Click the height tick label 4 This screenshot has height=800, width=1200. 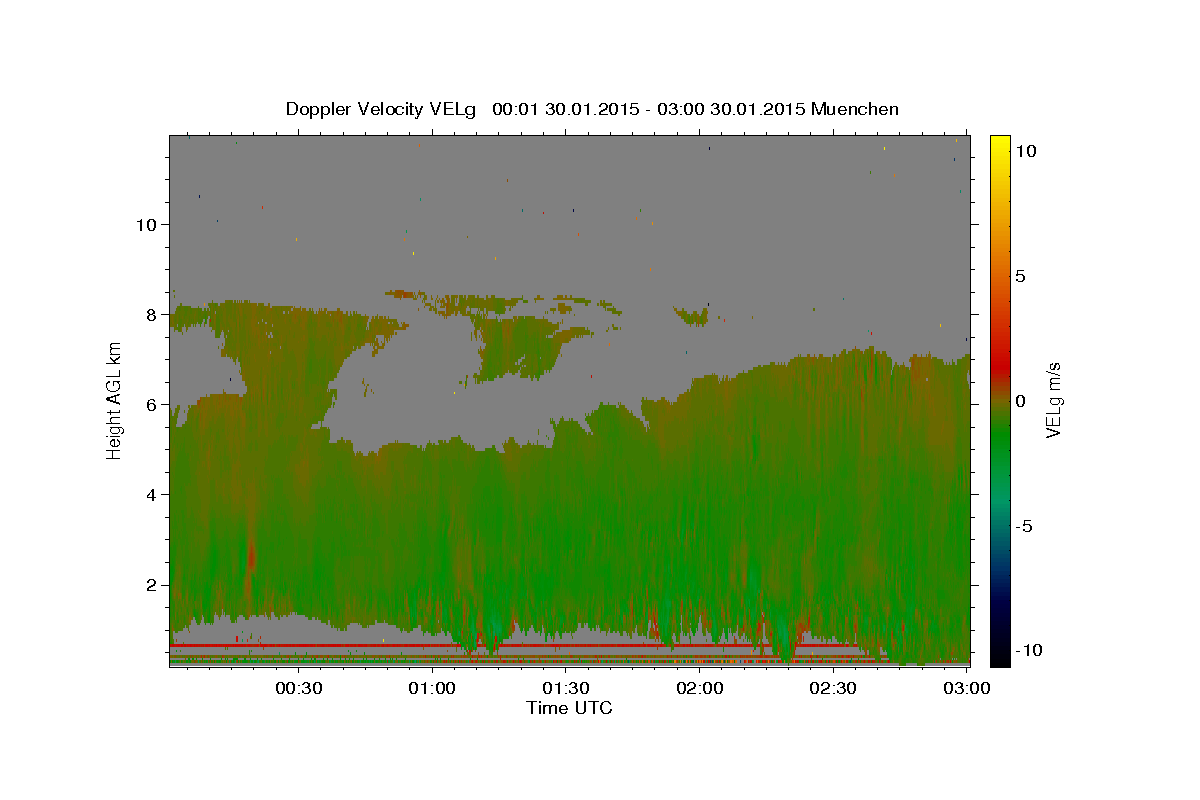[x=151, y=494]
